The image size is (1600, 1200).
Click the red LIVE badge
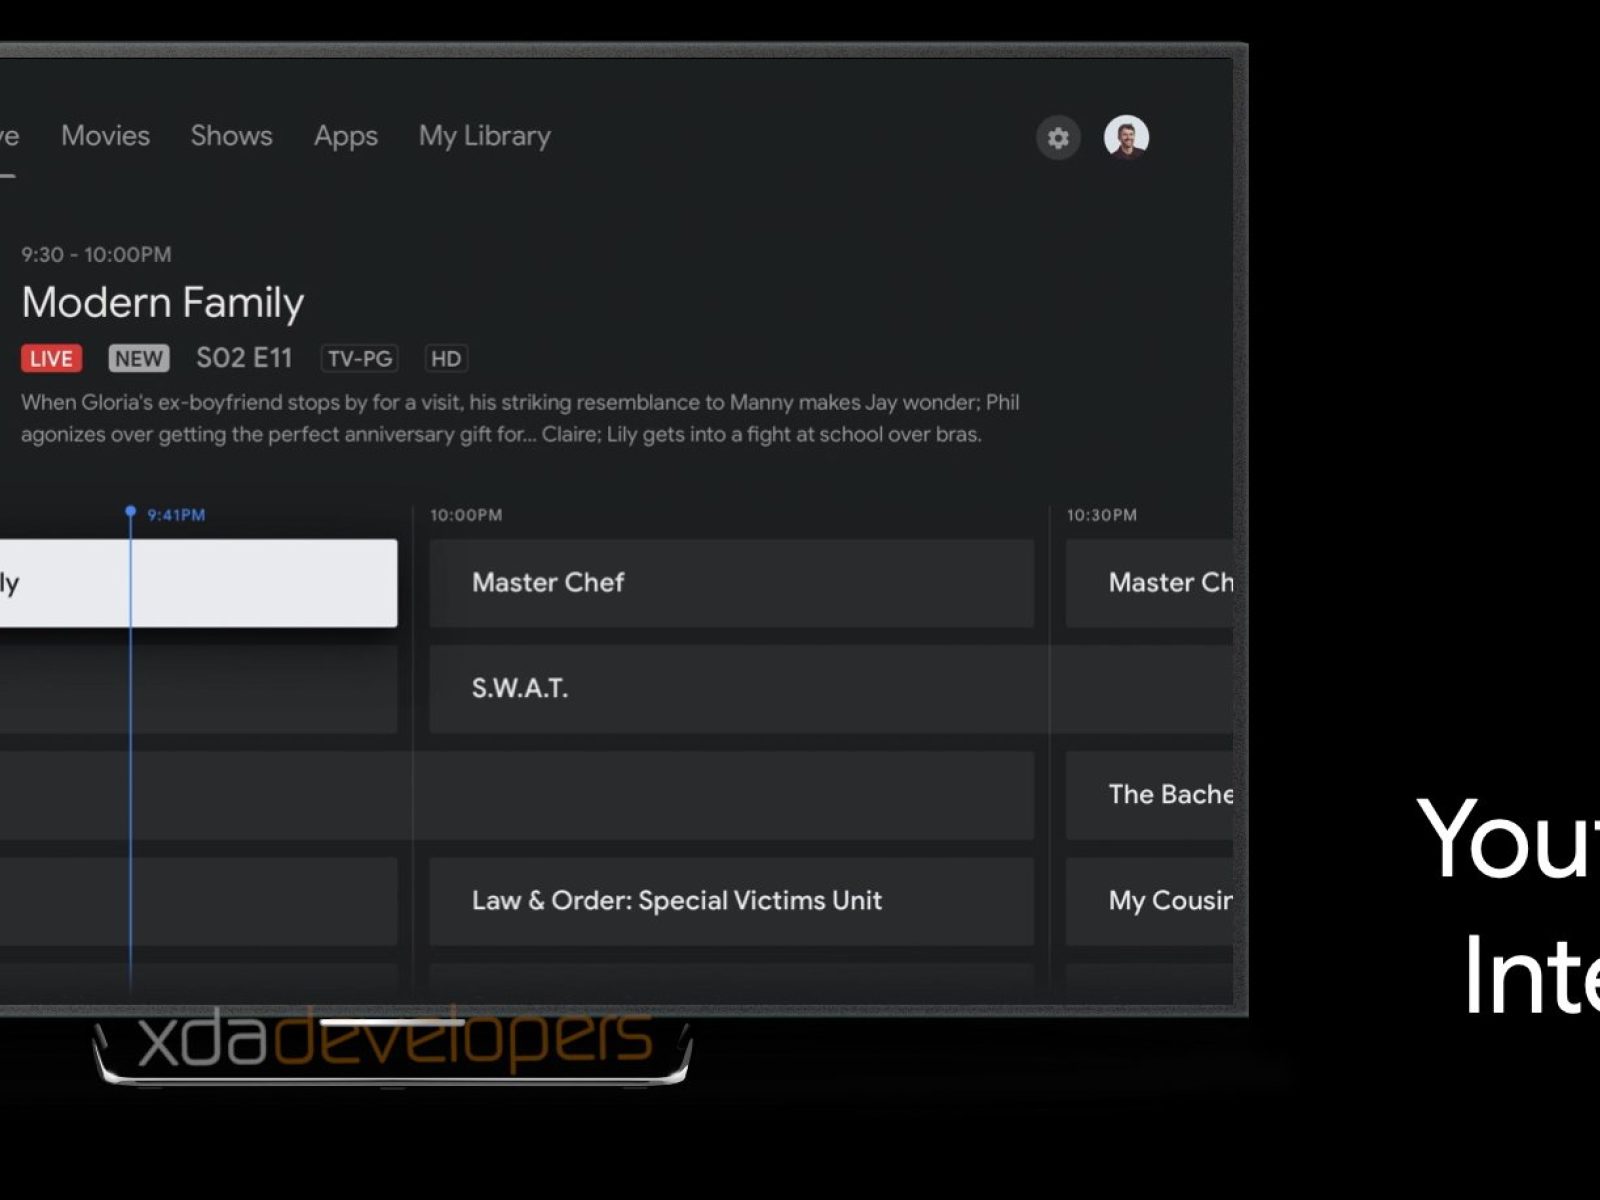[51, 359]
